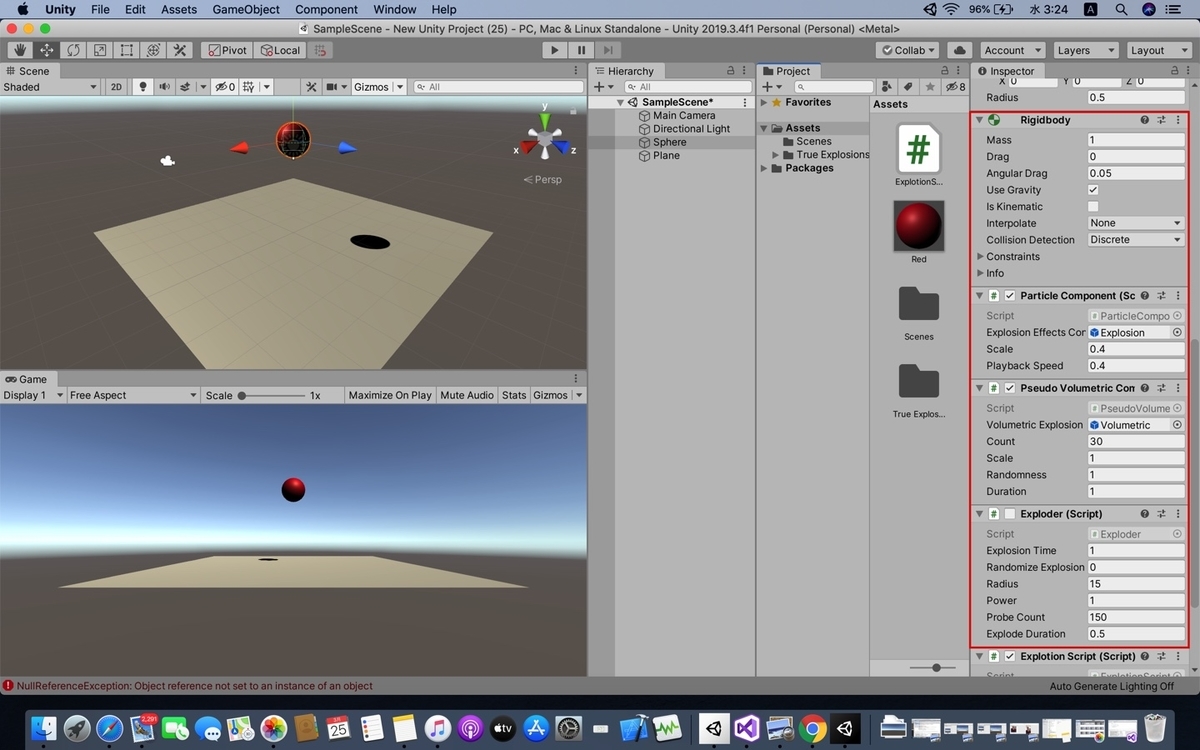Click the Play button
1200x750 pixels.
(x=555, y=50)
